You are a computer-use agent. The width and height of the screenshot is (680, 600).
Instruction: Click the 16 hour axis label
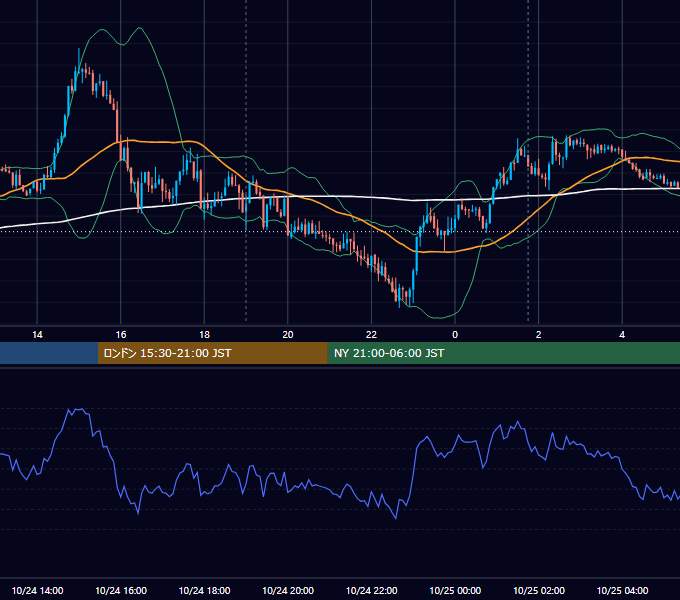coord(121,335)
